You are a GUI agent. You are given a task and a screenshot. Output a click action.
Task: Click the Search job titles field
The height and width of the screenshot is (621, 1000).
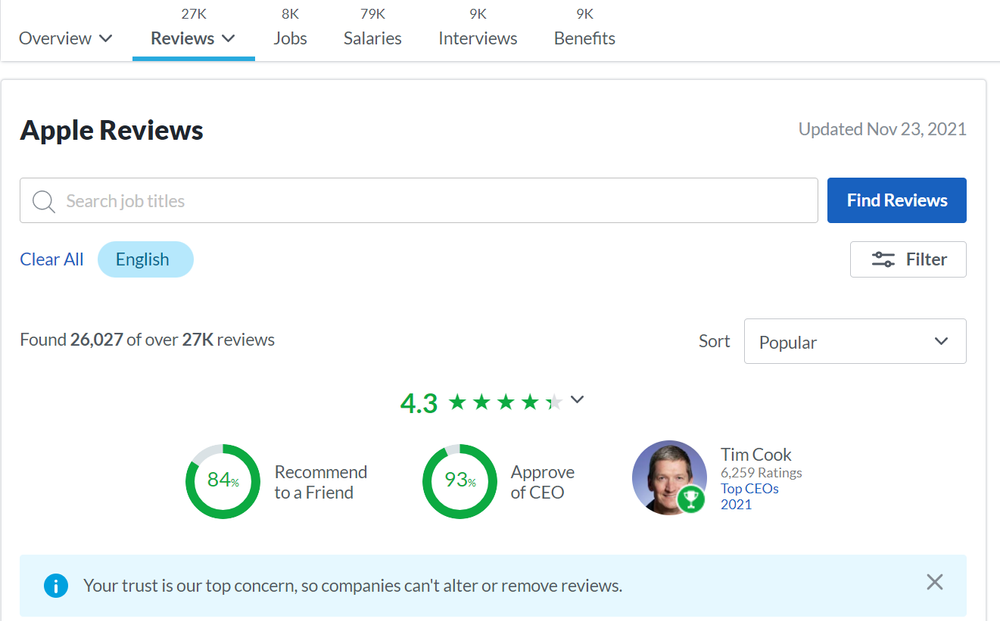click(x=418, y=200)
